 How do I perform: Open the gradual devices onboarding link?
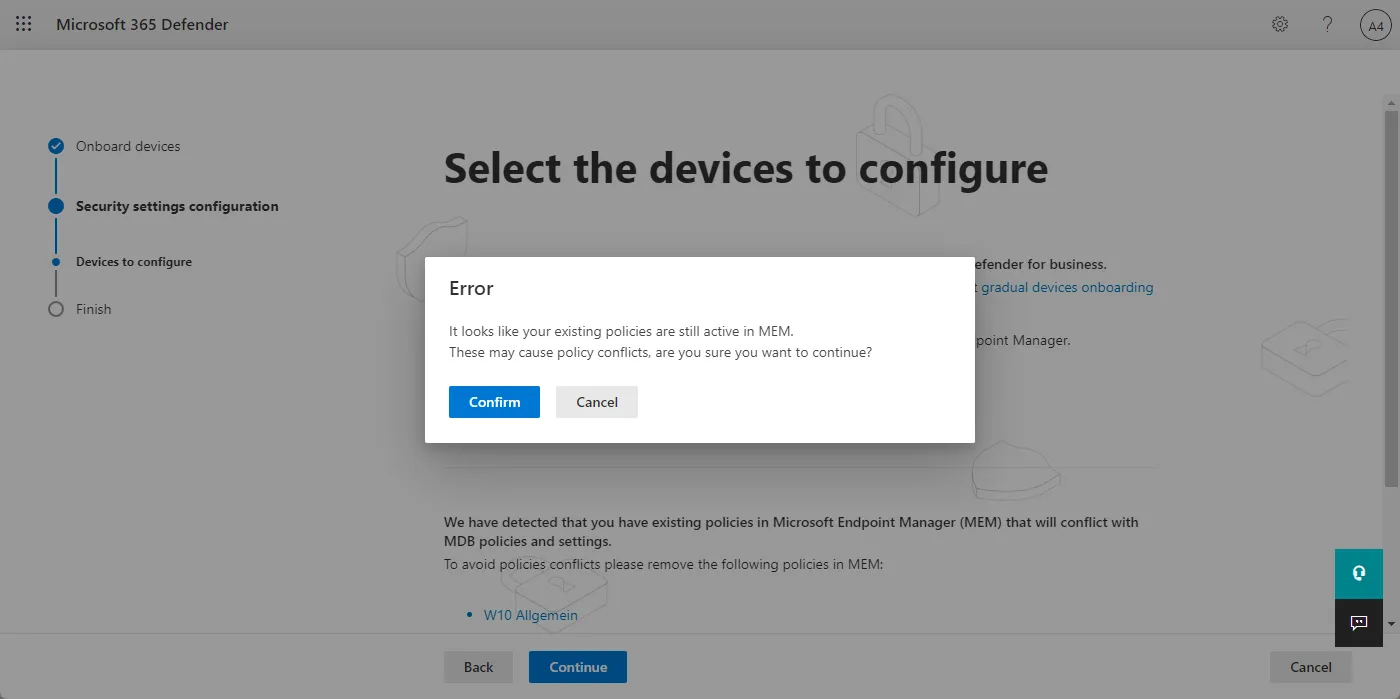1067,287
